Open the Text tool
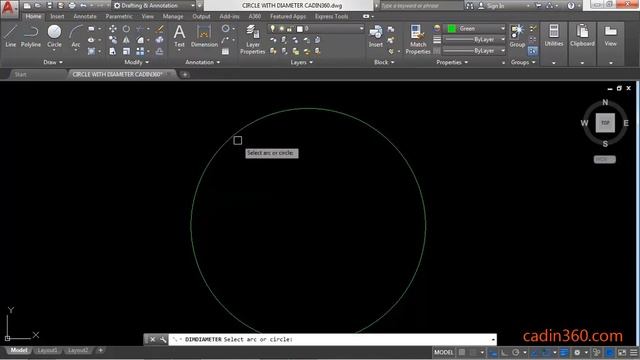This screenshot has width=640, height=360. point(180,36)
